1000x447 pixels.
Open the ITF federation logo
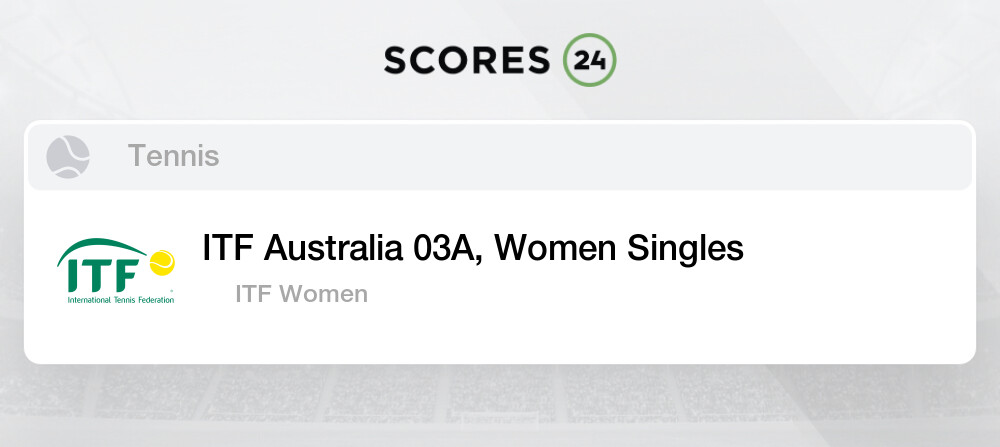[115, 270]
